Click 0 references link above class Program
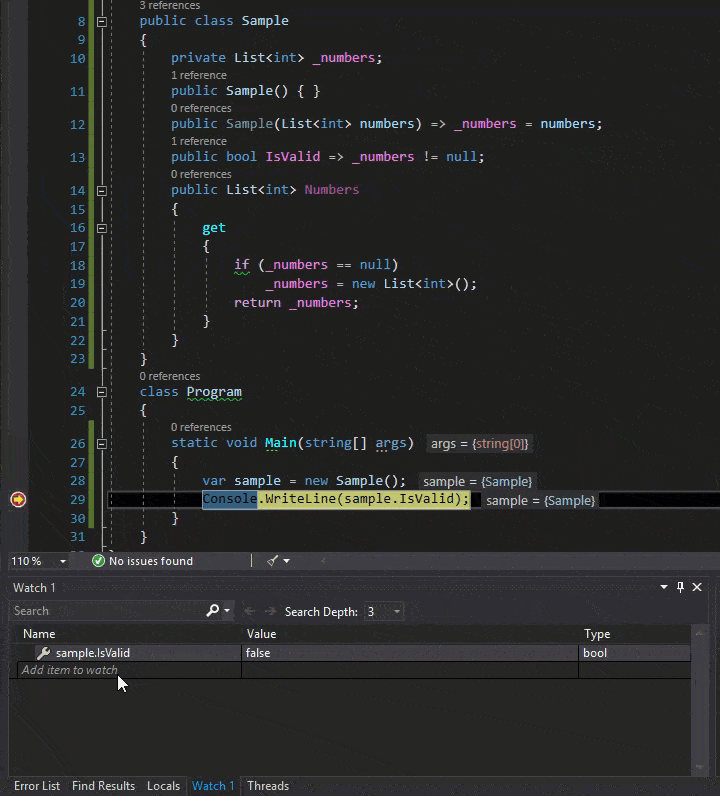The image size is (720, 796). pos(170,376)
